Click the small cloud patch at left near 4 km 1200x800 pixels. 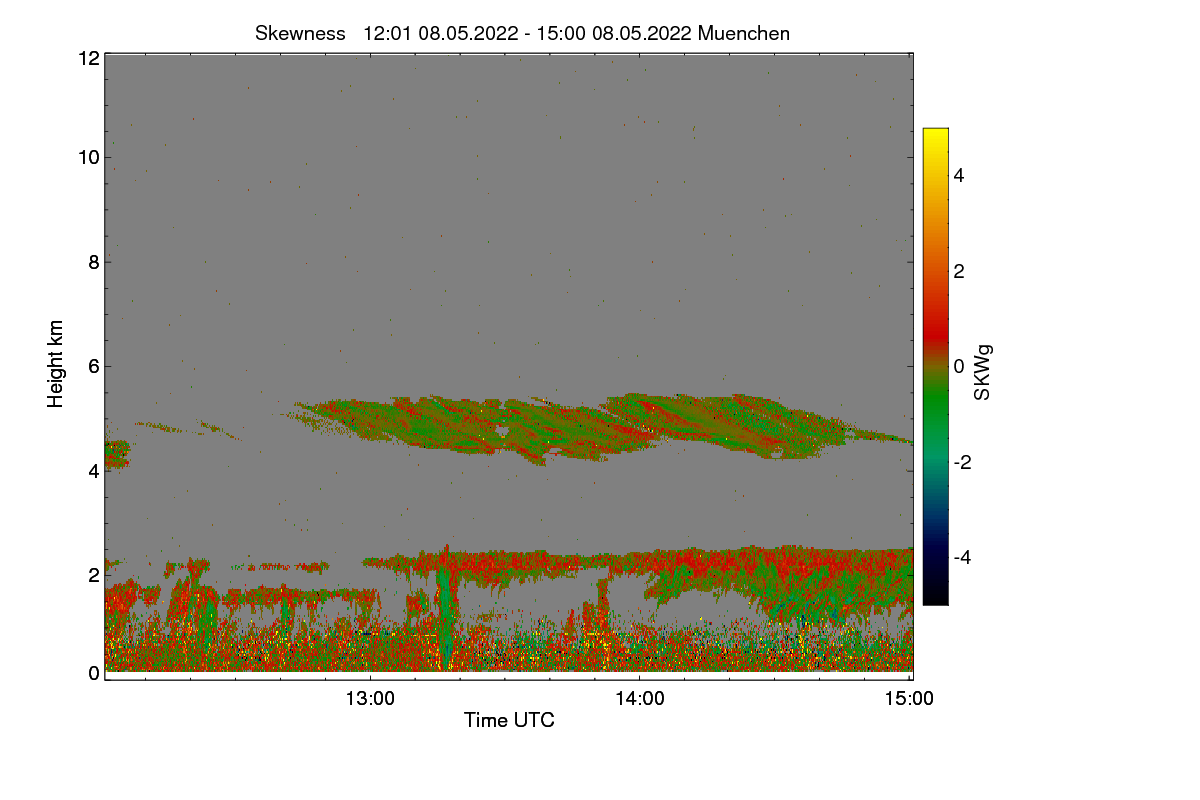[117, 454]
